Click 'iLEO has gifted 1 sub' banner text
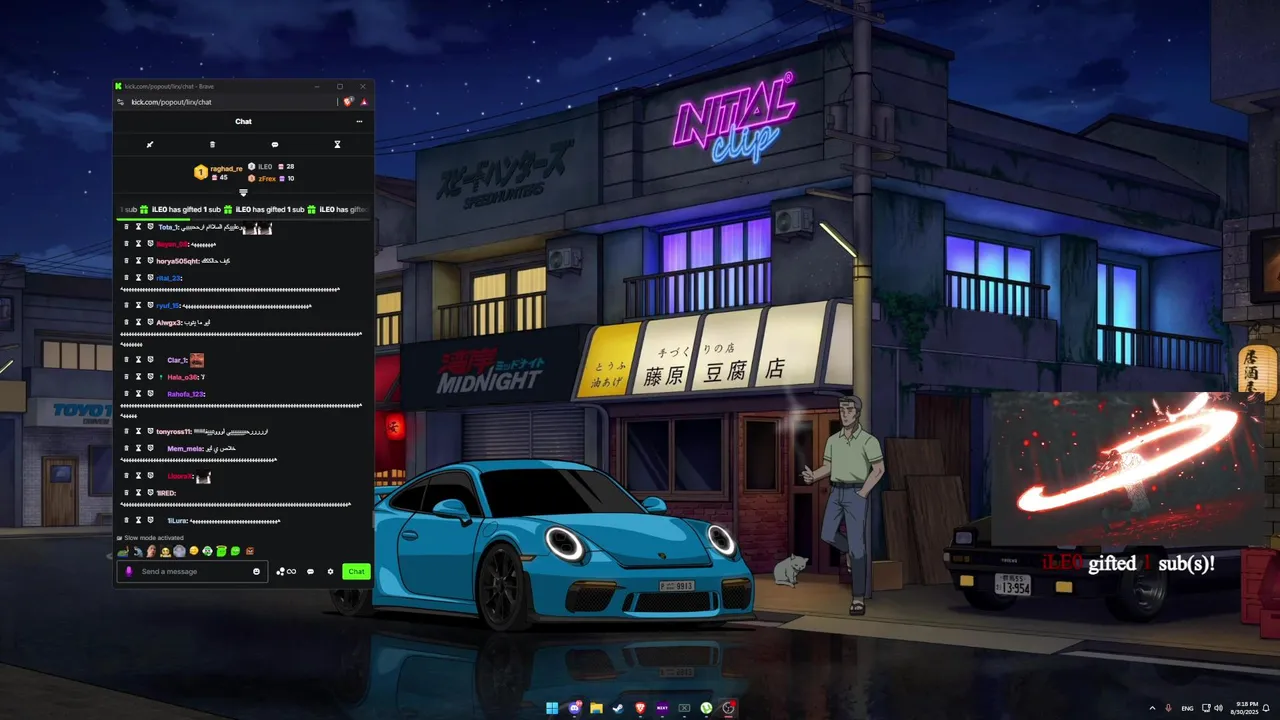The image size is (1280, 720). [x=186, y=210]
